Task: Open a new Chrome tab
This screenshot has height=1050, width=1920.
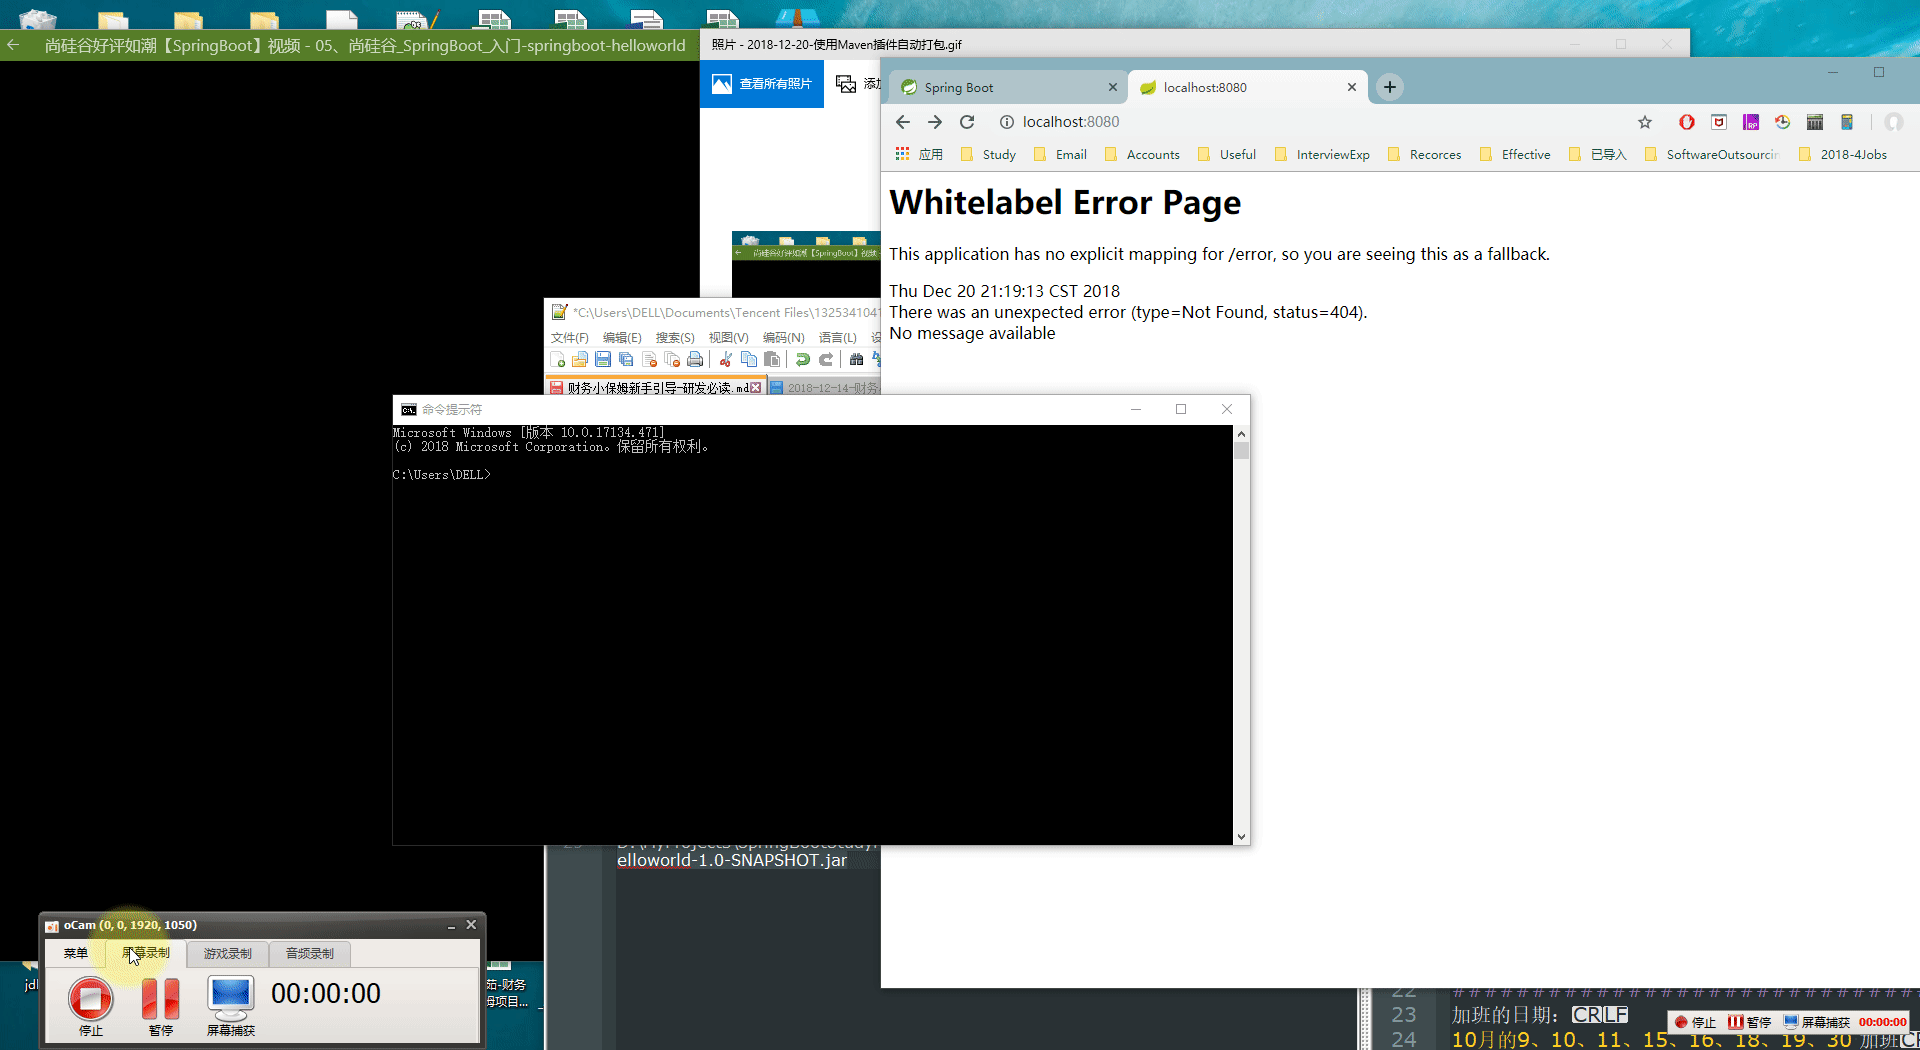Action: (1390, 87)
